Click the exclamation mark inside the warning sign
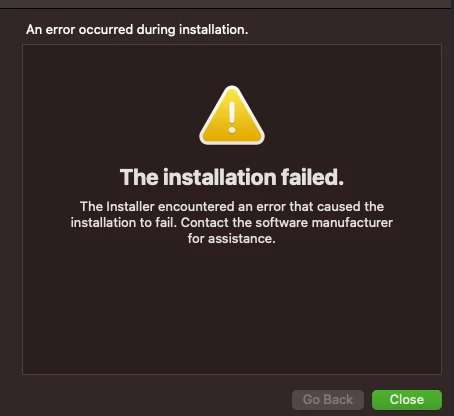Screen dimensions: 454x416 [232, 118]
